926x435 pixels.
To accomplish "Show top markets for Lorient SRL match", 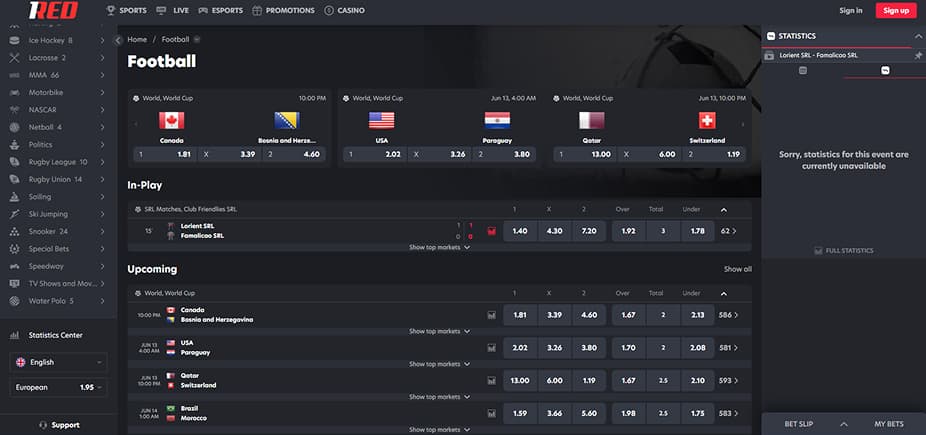I will [439, 247].
